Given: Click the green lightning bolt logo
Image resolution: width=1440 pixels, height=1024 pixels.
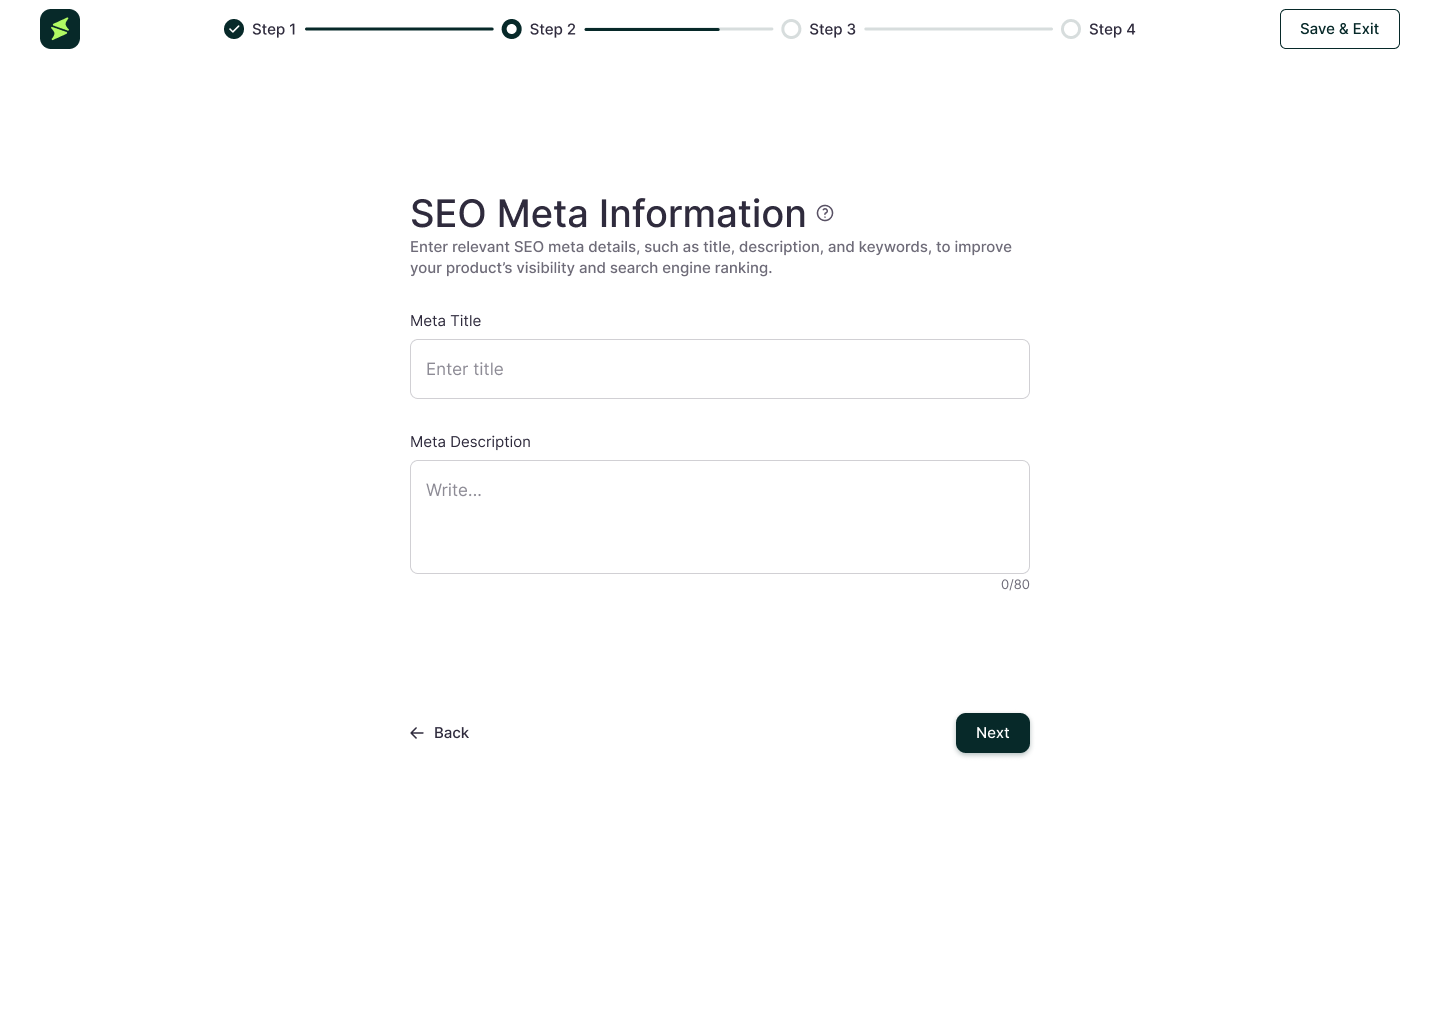Looking at the screenshot, I should pyautogui.click(x=60, y=29).
